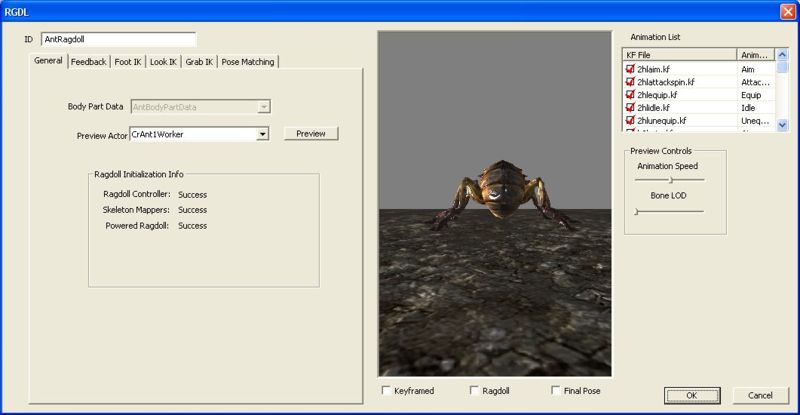Click the Idle animation cell
The image size is (800, 415).
[x=748, y=108]
